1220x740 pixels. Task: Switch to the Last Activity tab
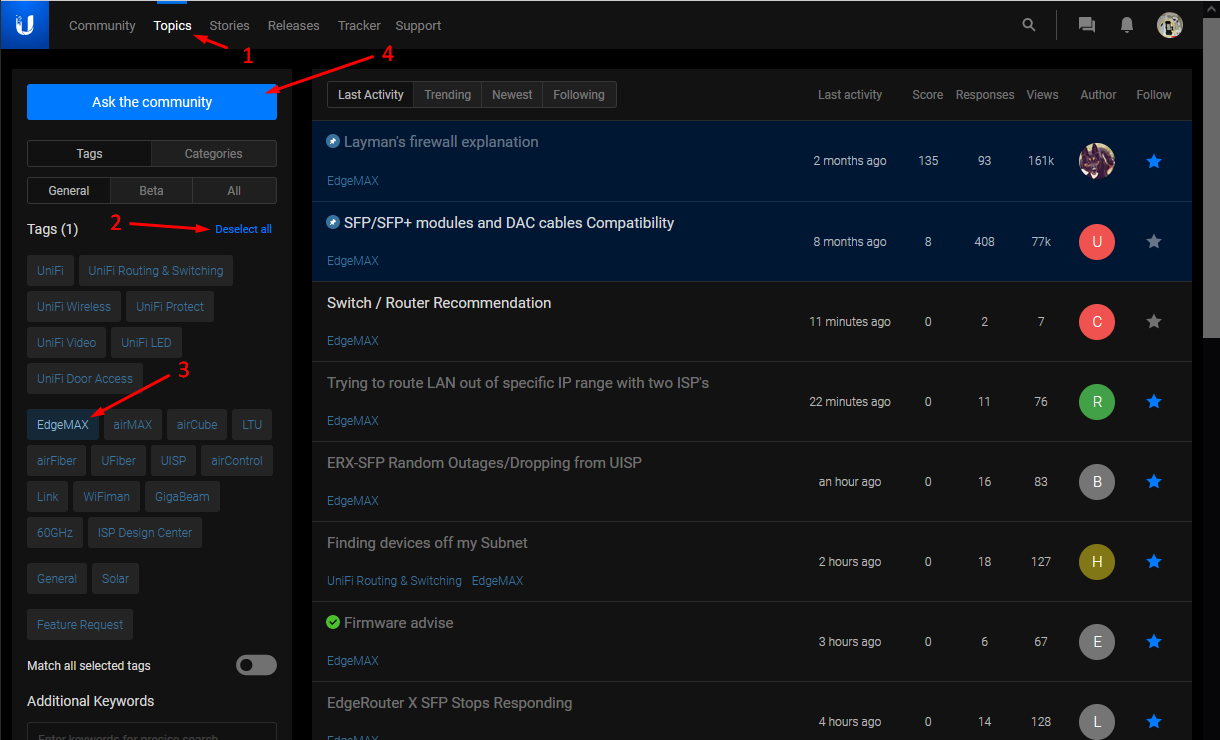pyautogui.click(x=371, y=95)
